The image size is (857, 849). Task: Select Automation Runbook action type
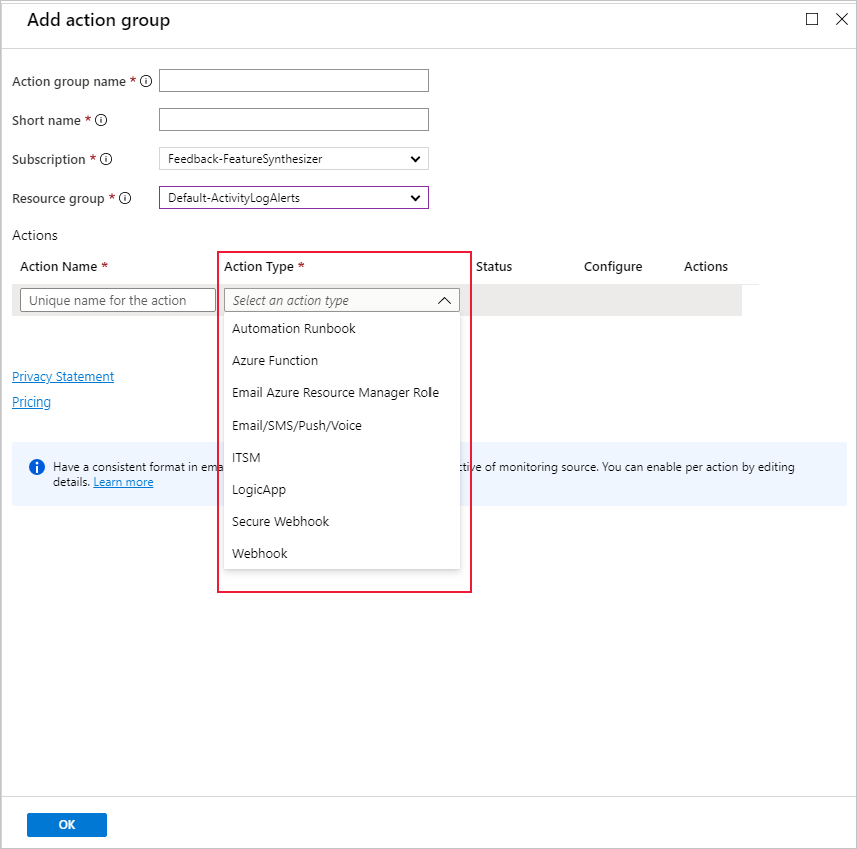click(x=294, y=329)
